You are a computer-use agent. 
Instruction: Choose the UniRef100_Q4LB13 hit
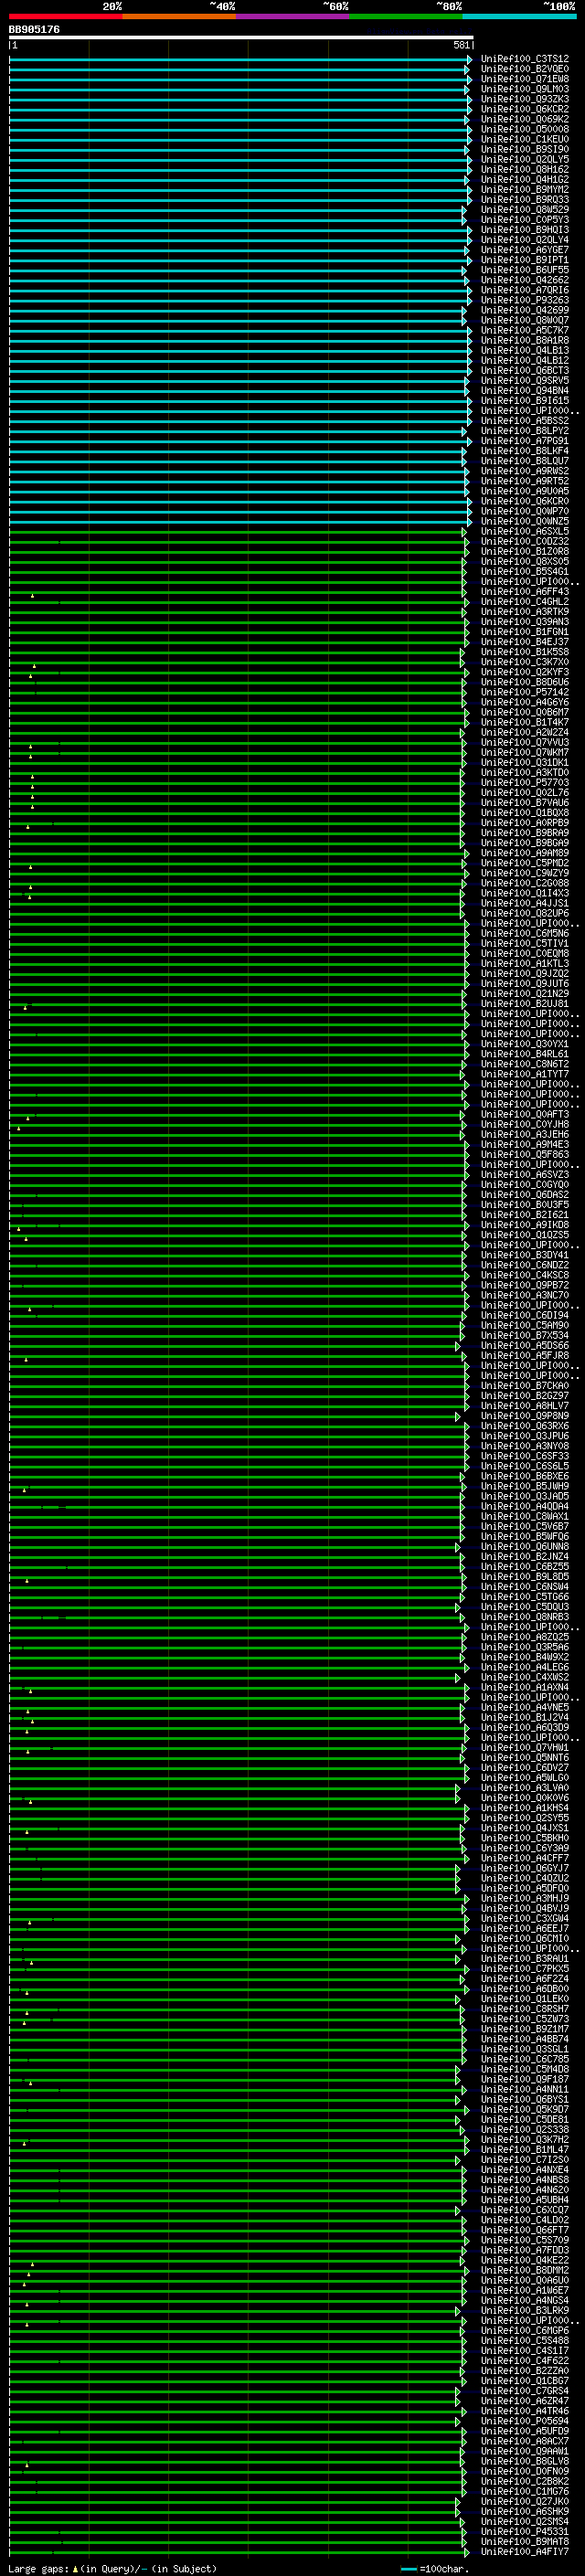[x=525, y=350]
